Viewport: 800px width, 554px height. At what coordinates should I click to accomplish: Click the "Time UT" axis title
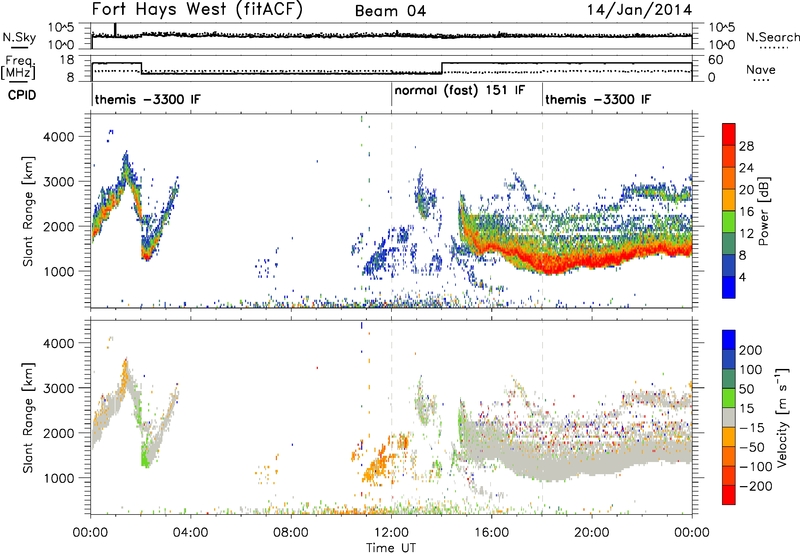(x=391, y=547)
